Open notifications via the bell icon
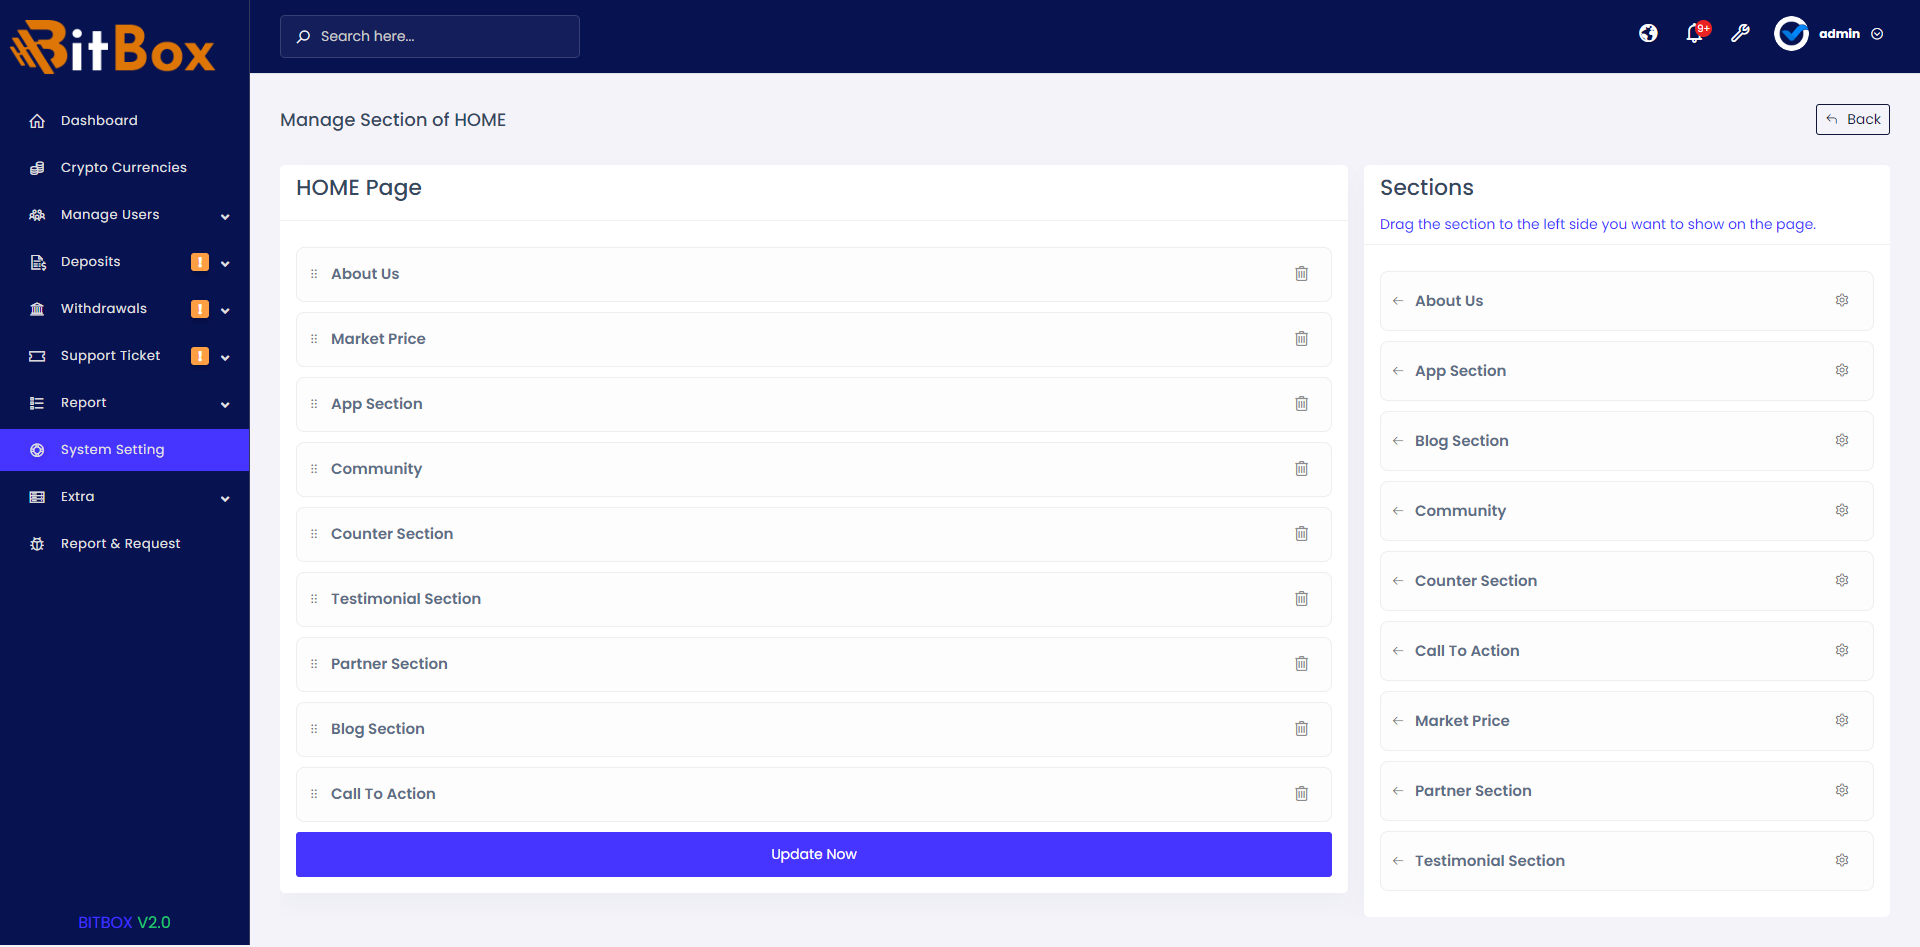1920x947 pixels. (x=1694, y=33)
